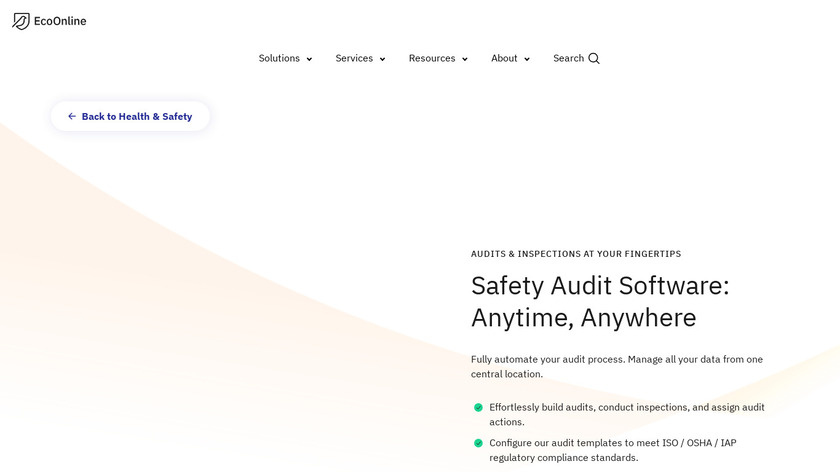Click the EcoOnline shield logo icon

coord(21,21)
